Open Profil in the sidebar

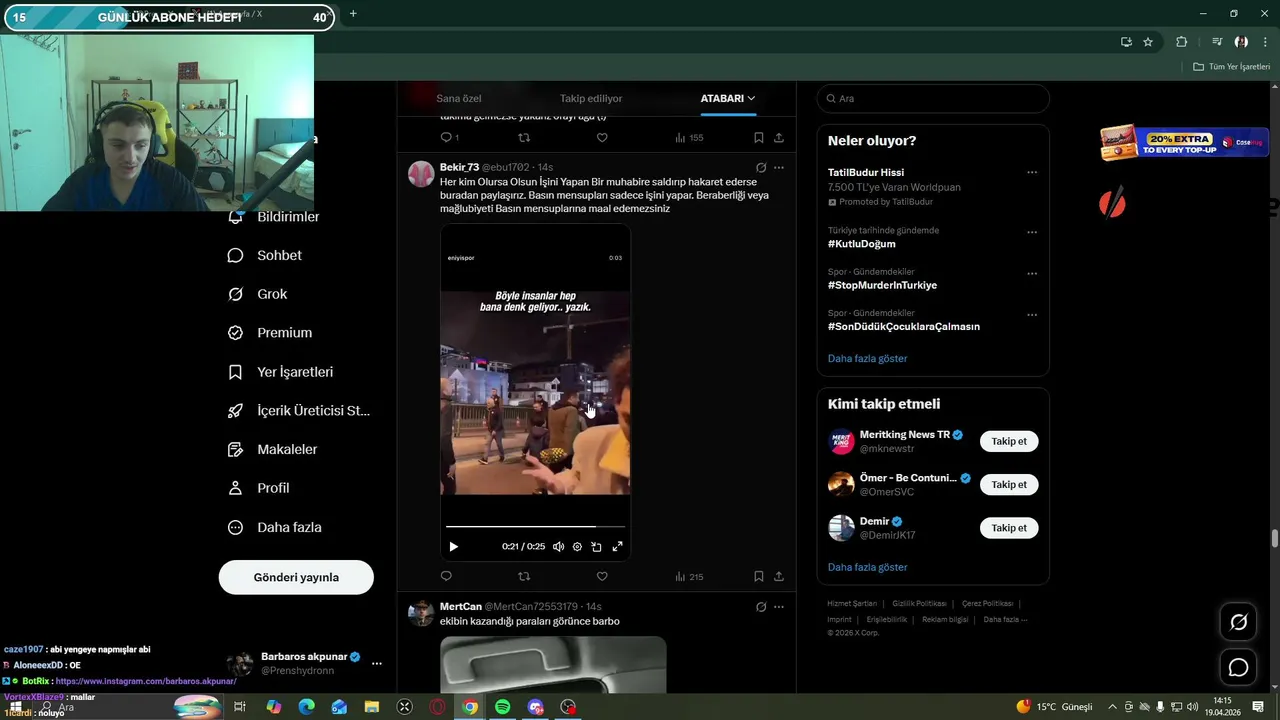pos(259,488)
